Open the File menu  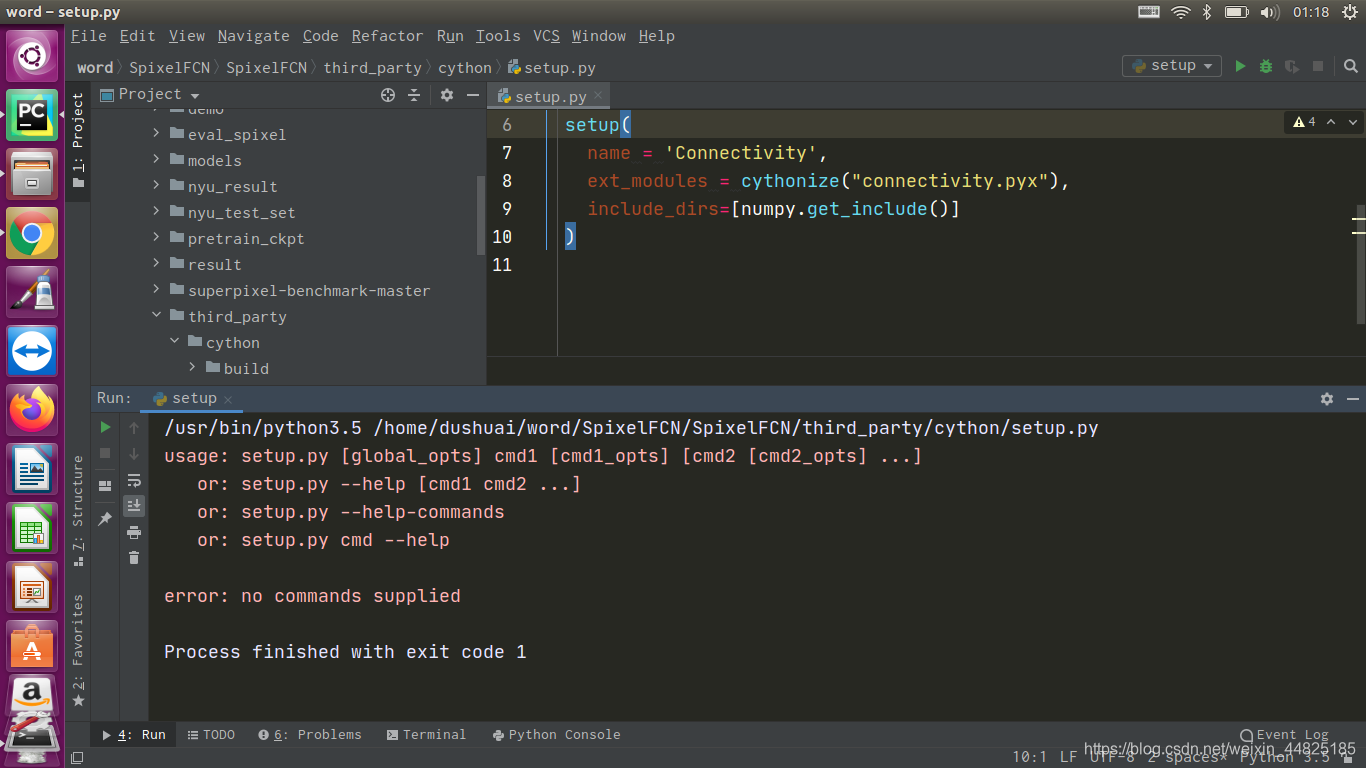point(88,36)
